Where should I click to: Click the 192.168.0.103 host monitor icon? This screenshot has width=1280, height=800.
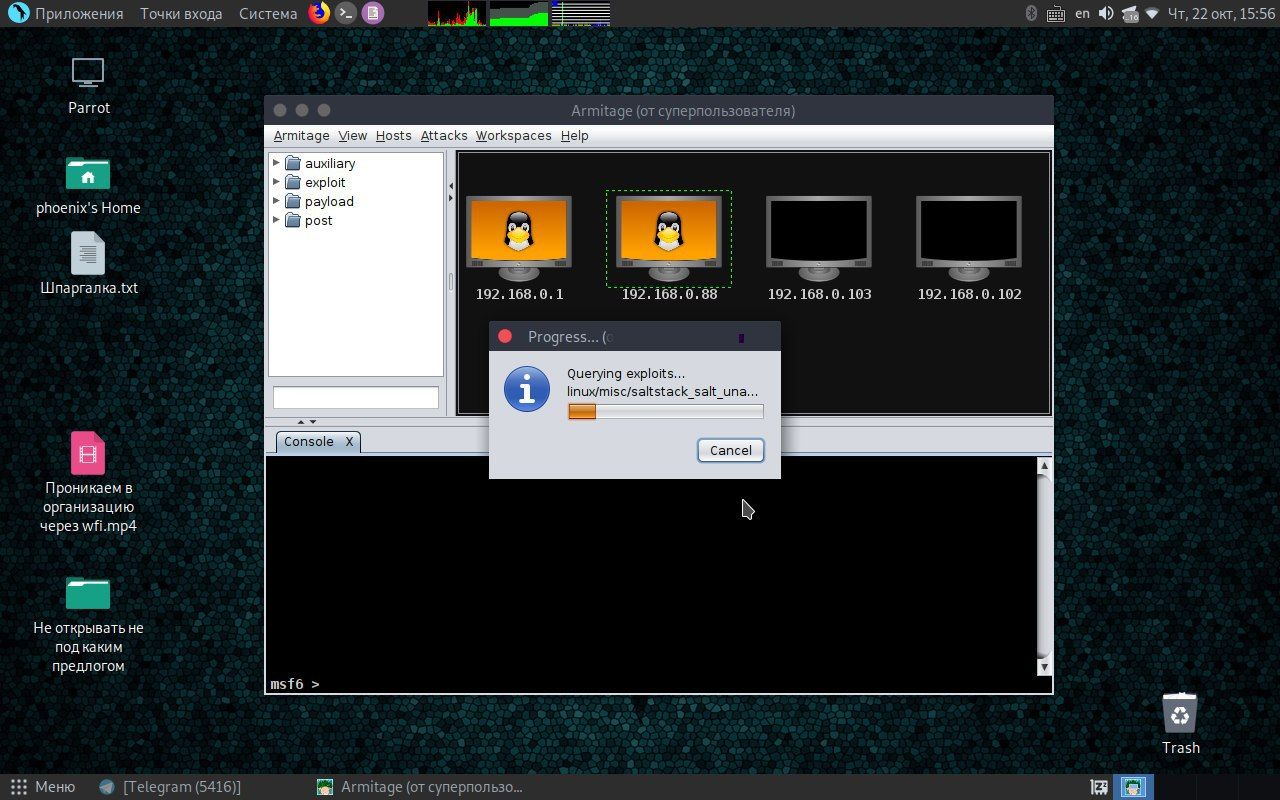pos(818,238)
